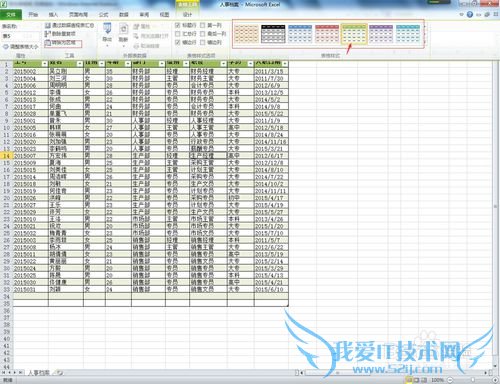Image resolution: width=500 pixels, height=384 pixels.
Task: Click the insert new worksheet tab icon
Action: [x=59, y=373]
